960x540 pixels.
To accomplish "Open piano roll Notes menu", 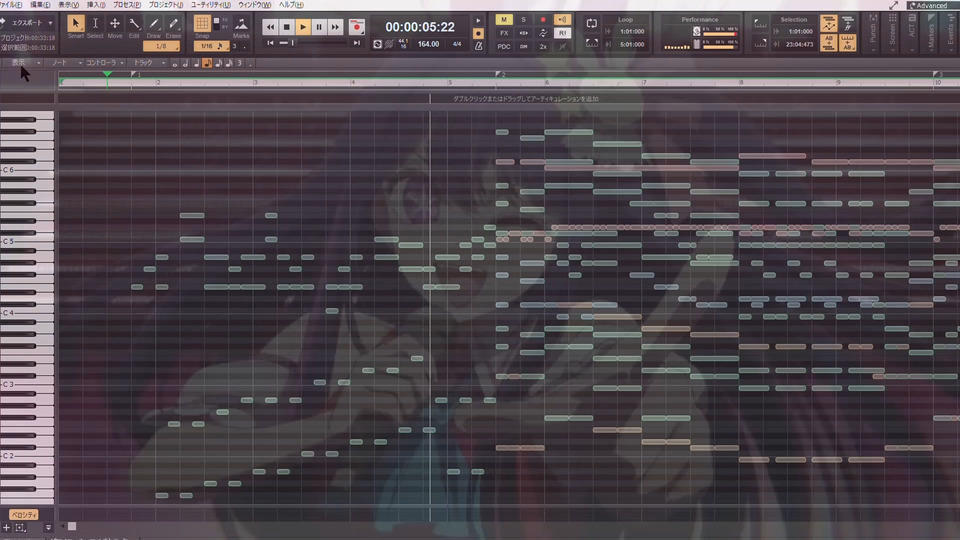I will coord(66,63).
